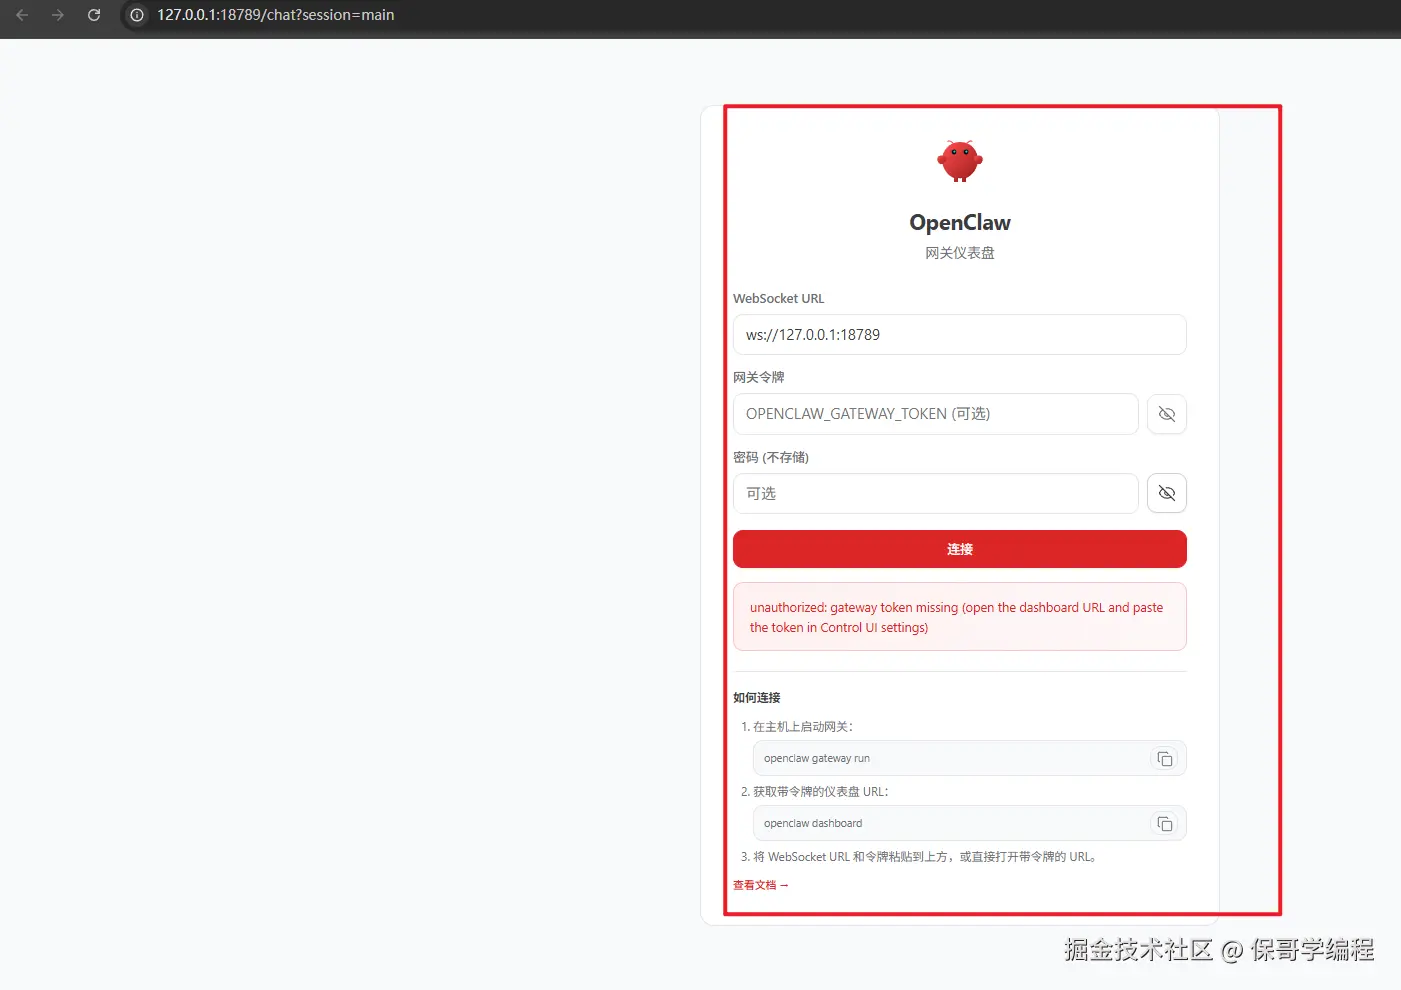Focus the WebSocket URL input field
This screenshot has height=990, width=1401.
959,335
